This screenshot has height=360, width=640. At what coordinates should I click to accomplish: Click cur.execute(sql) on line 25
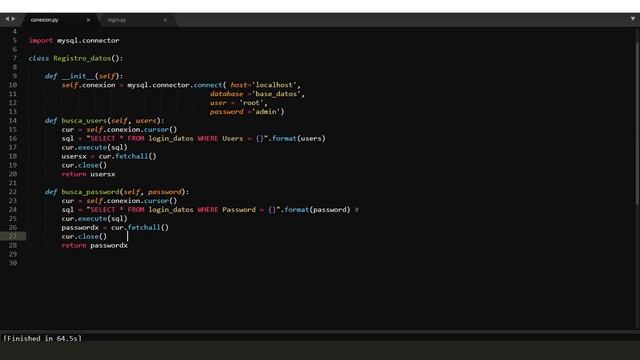click(x=94, y=219)
